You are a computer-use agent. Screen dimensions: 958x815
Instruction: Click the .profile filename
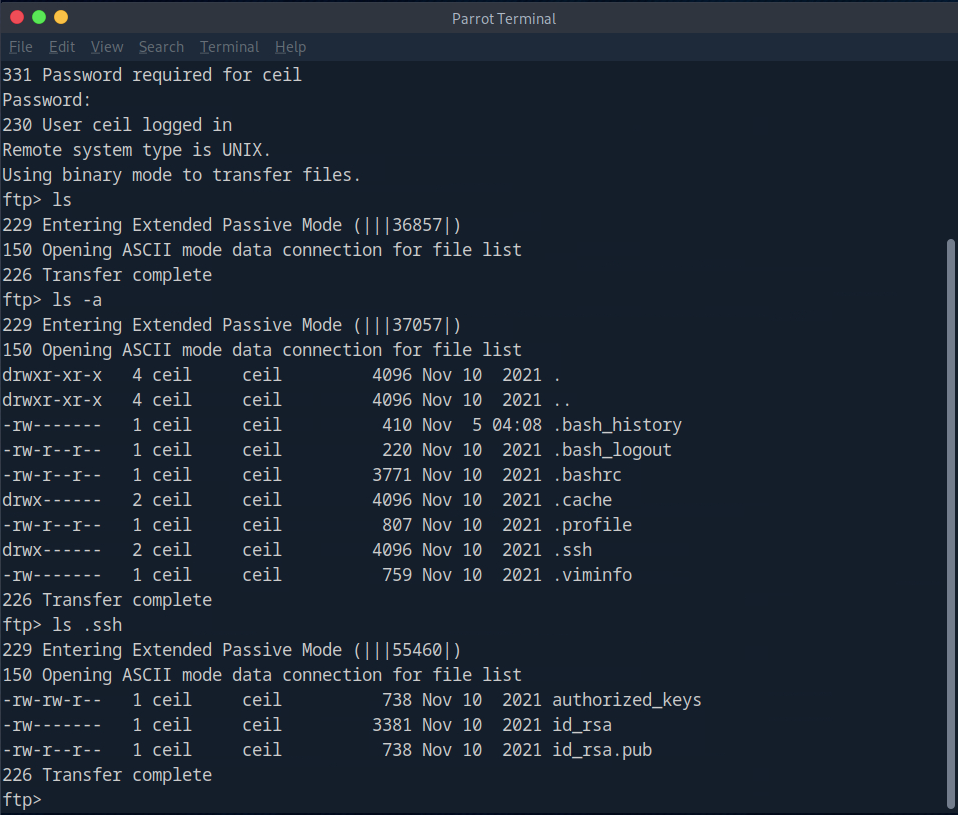[591, 525]
